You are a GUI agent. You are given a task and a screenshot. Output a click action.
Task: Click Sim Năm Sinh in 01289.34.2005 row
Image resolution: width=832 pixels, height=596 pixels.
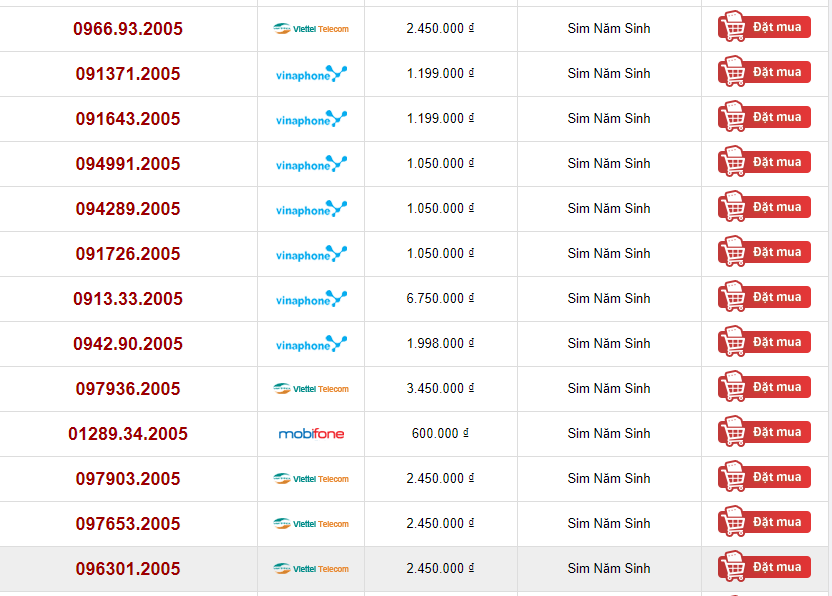coord(609,433)
